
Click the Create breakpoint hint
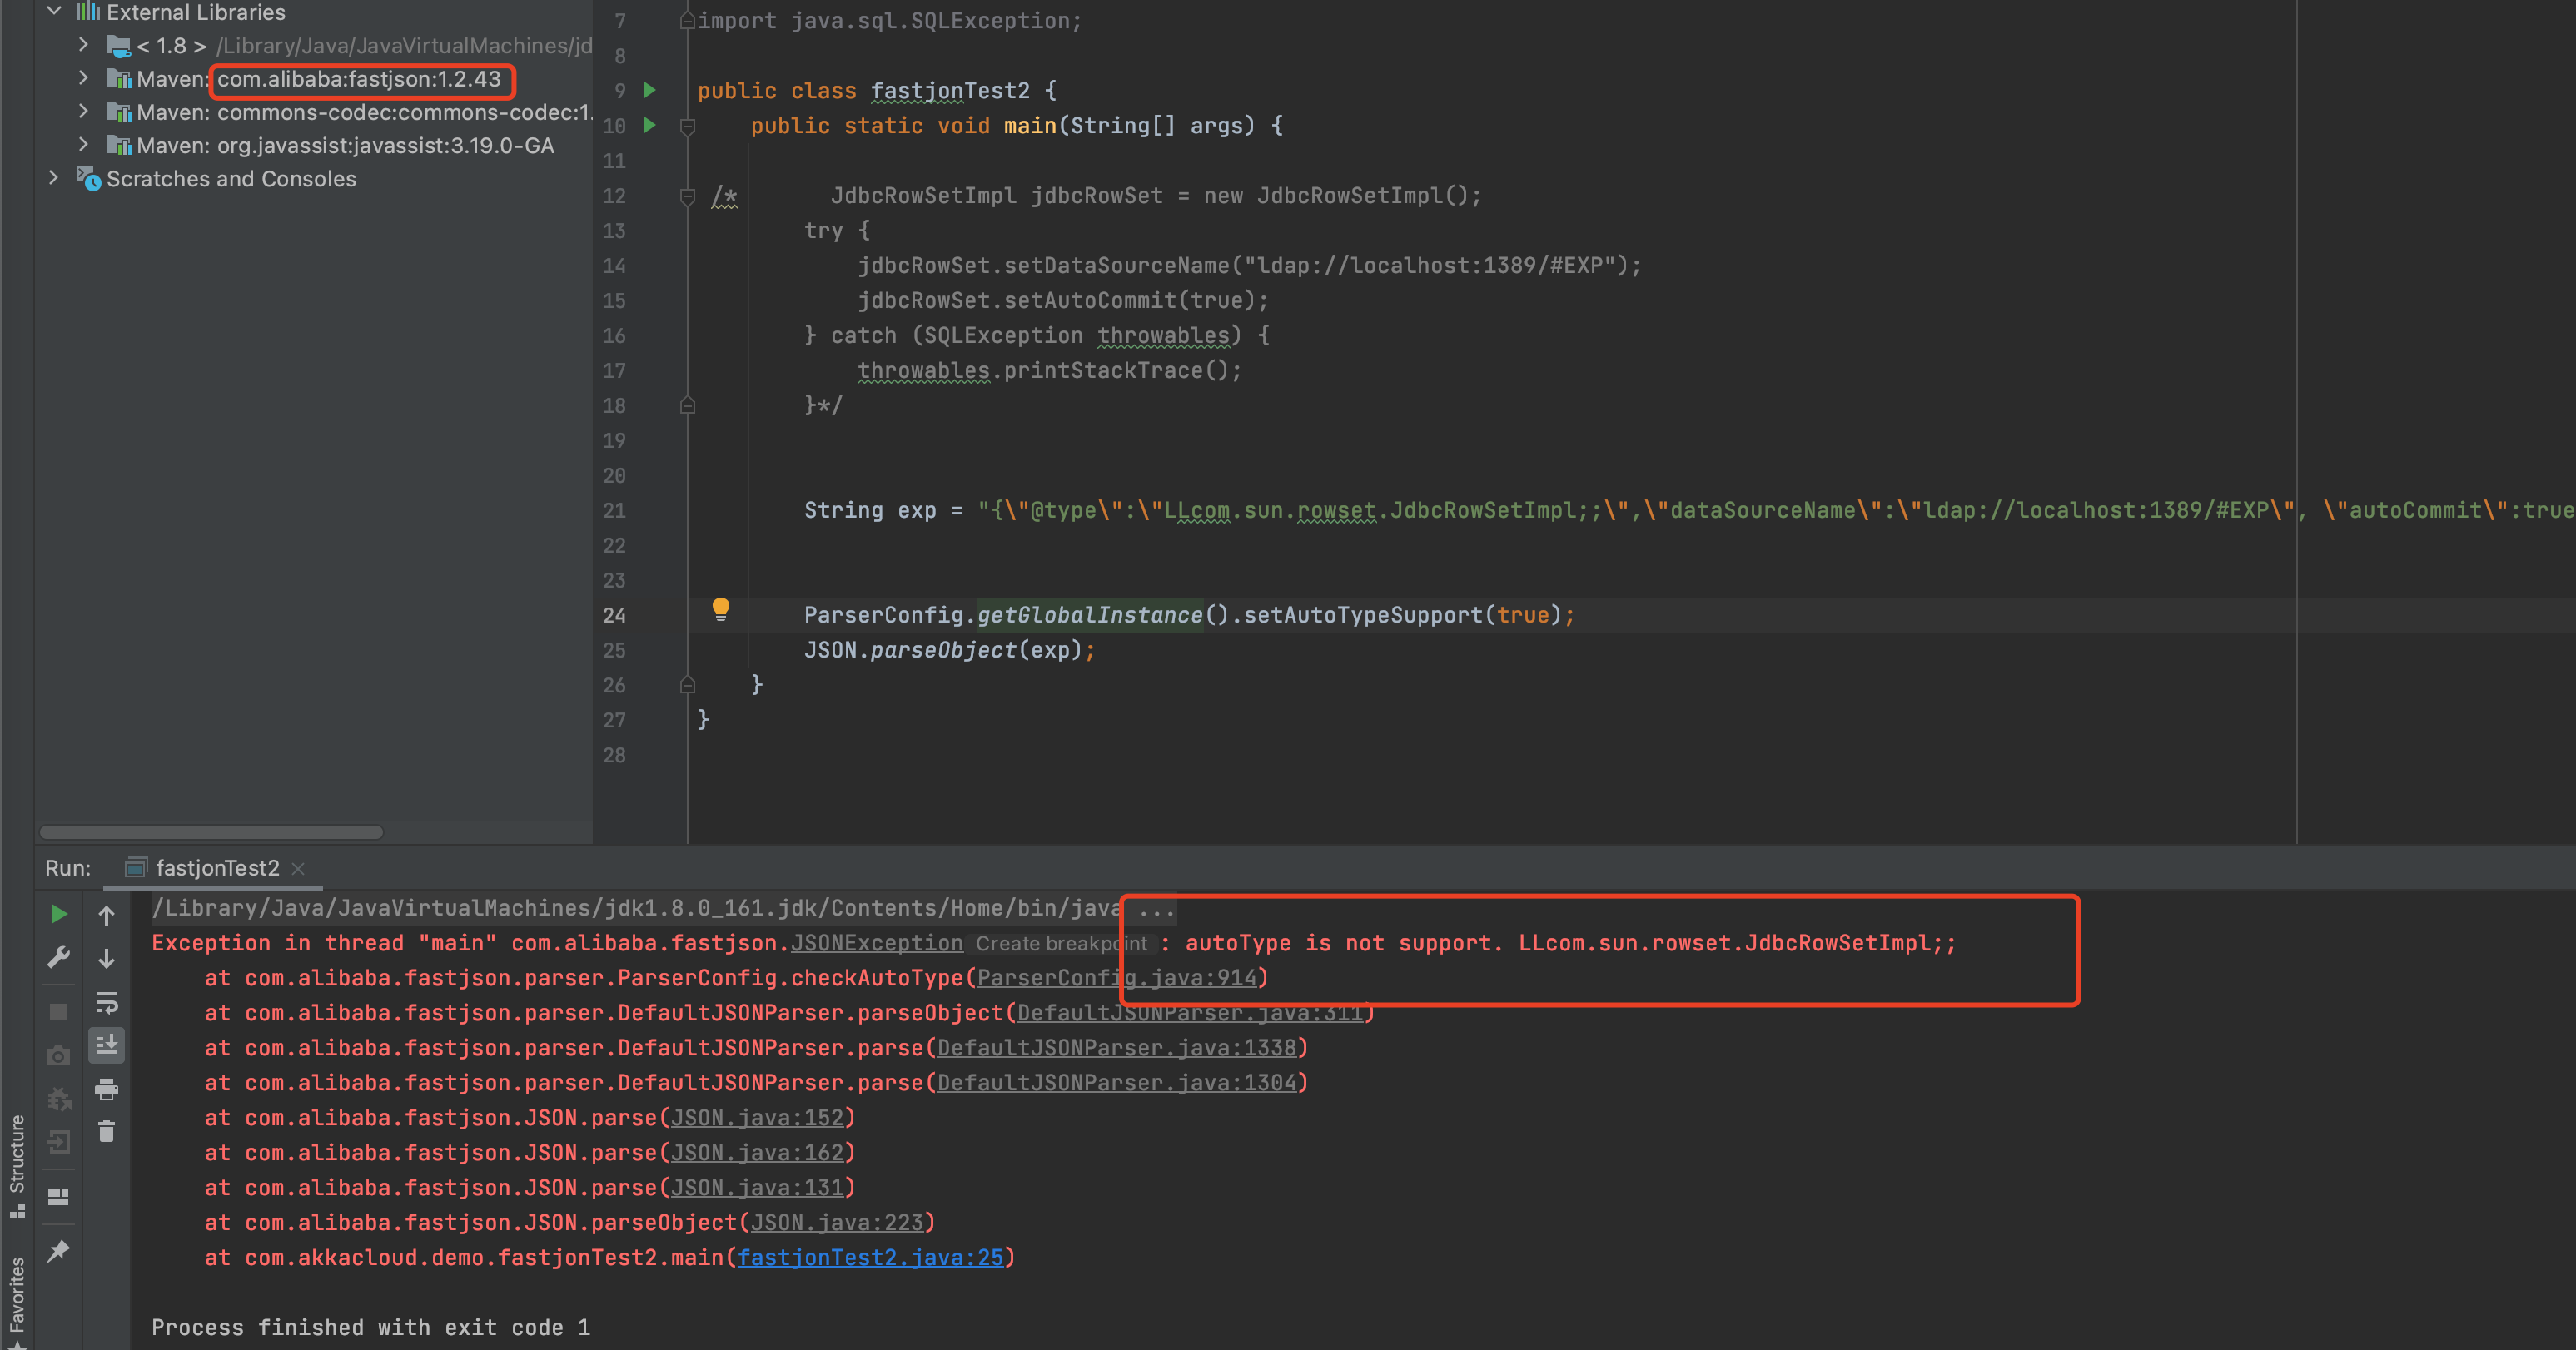(x=1061, y=944)
